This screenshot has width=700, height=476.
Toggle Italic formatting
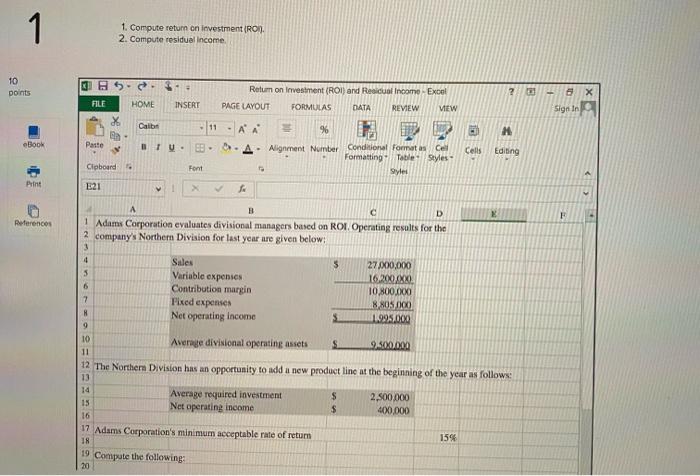click(x=158, y=147)
